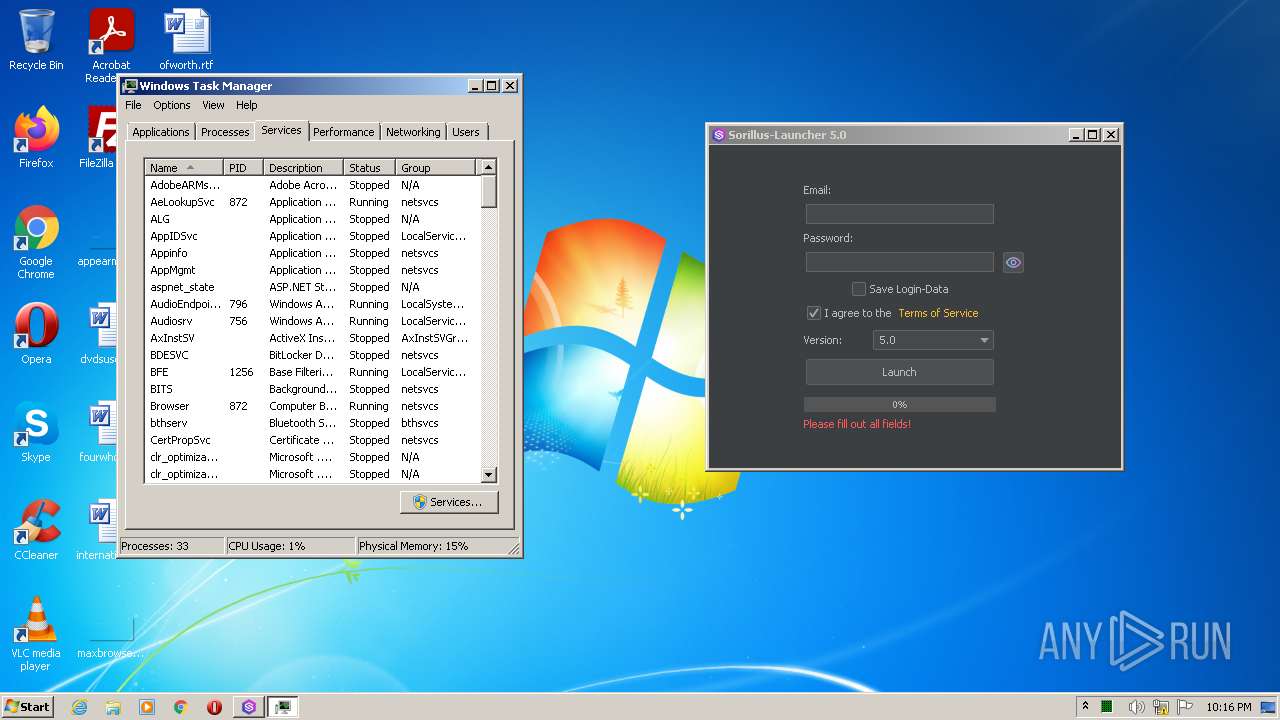
Task: Select the BFE service row
Action: tap(312, 372)
